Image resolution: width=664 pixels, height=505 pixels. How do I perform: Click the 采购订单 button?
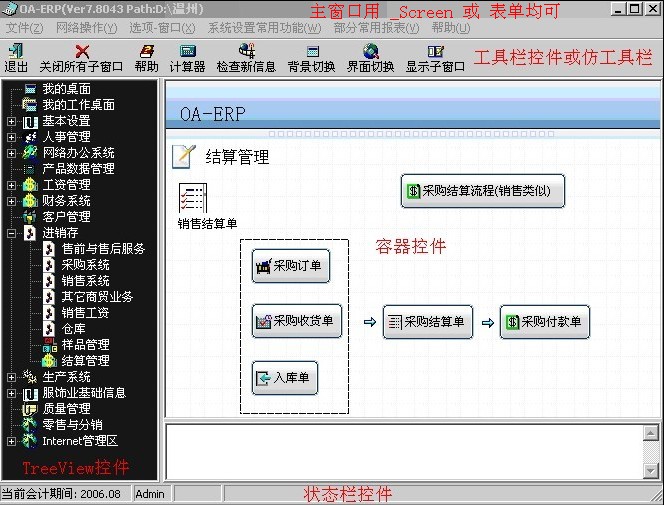click(290, 266)
